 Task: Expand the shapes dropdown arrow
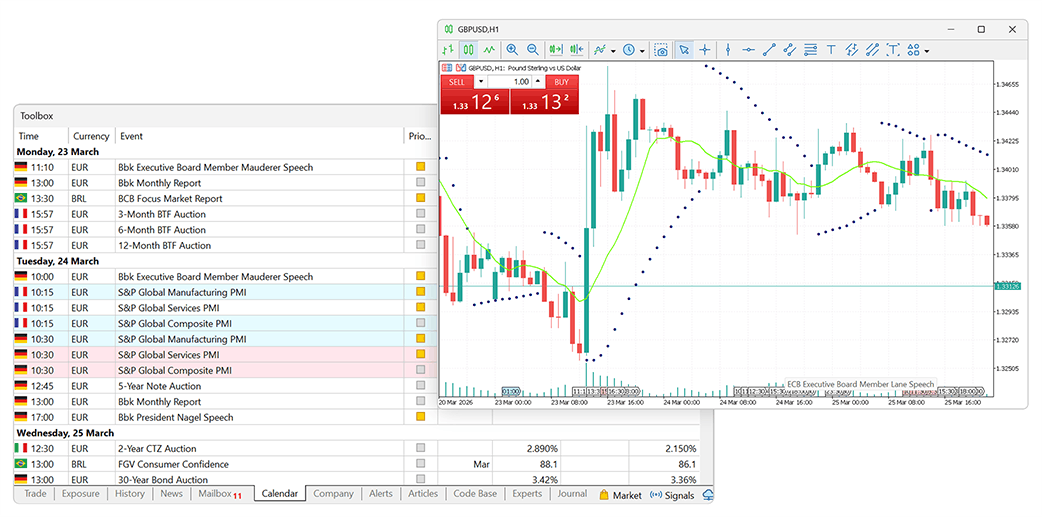926,51
